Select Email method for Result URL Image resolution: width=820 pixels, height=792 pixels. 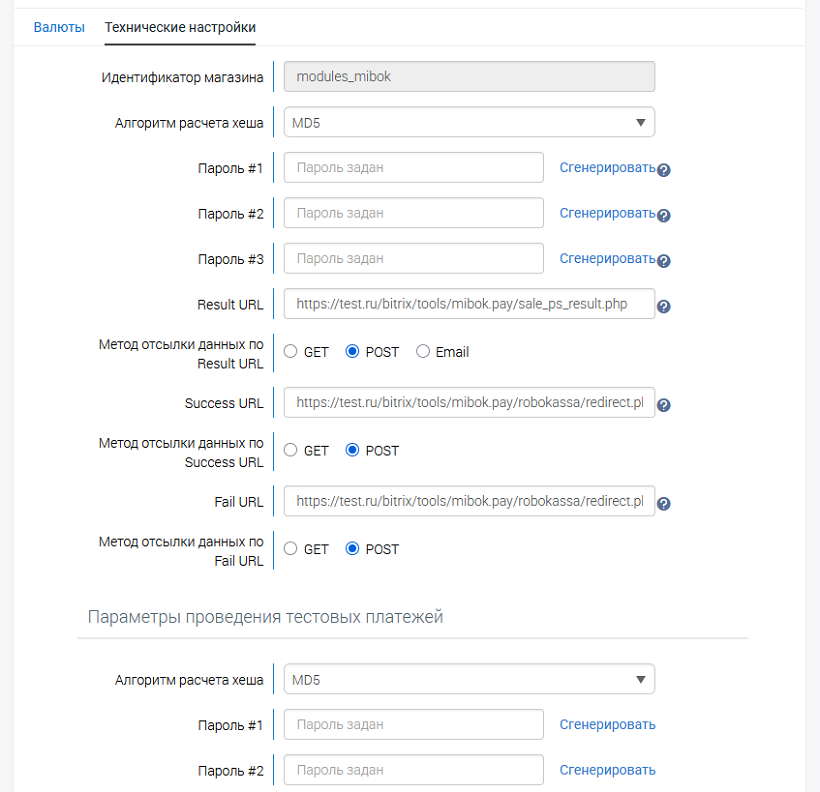point(422,351)
